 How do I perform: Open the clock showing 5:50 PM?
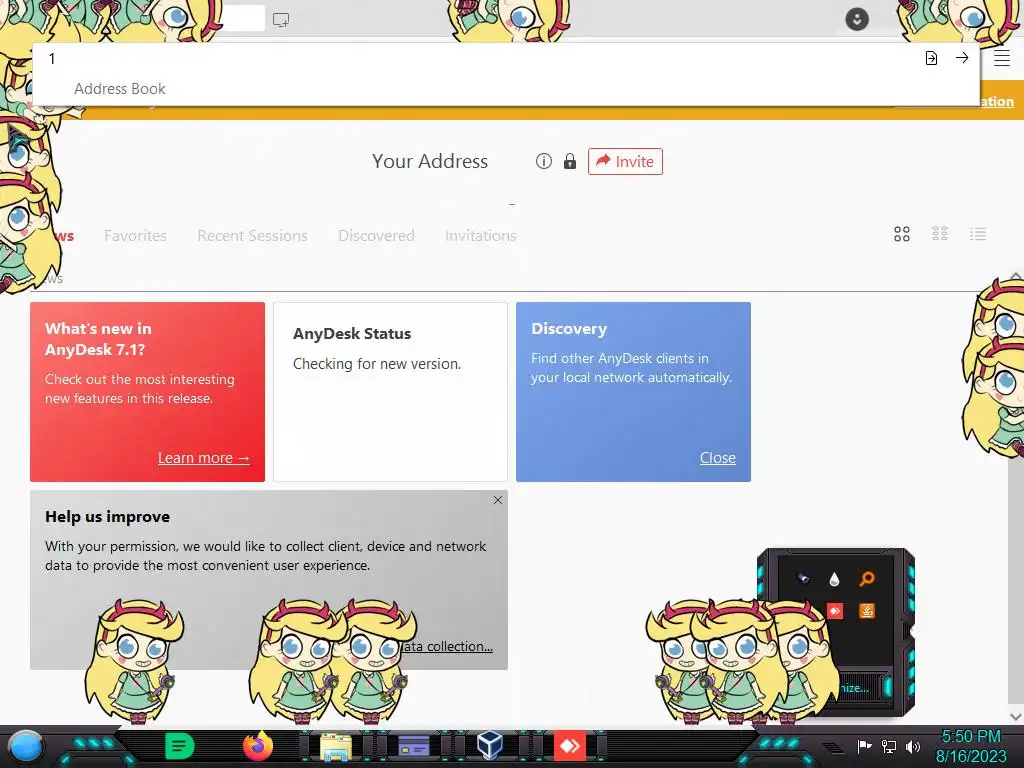coord(971,746)
